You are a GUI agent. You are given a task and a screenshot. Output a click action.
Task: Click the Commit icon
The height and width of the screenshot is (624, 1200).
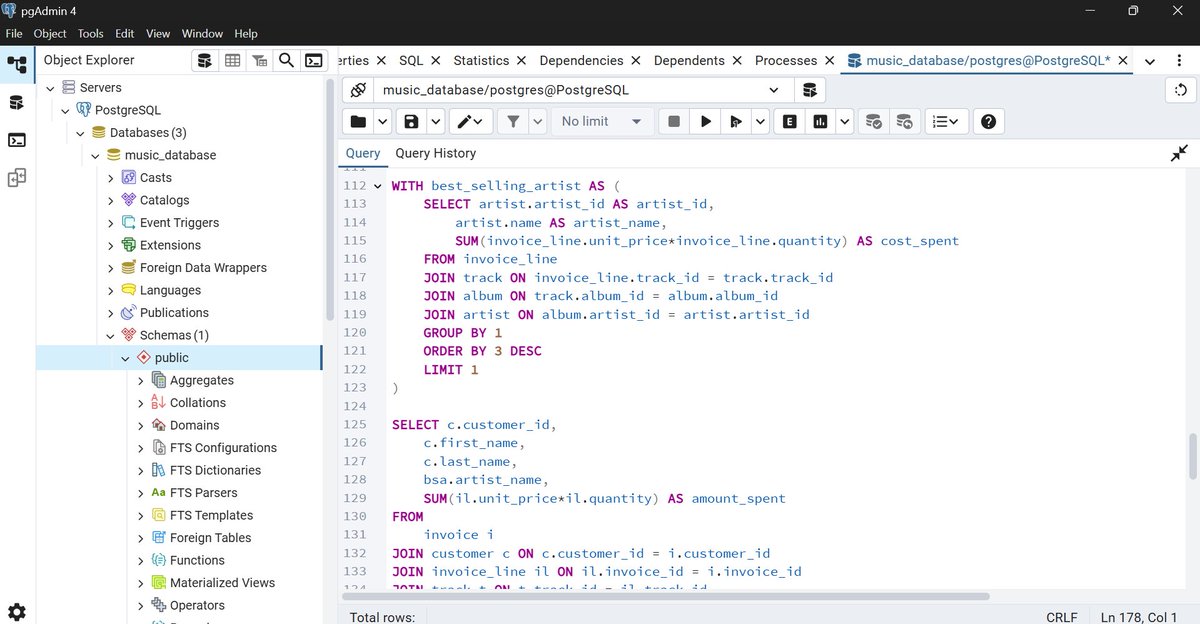[874, 121]
